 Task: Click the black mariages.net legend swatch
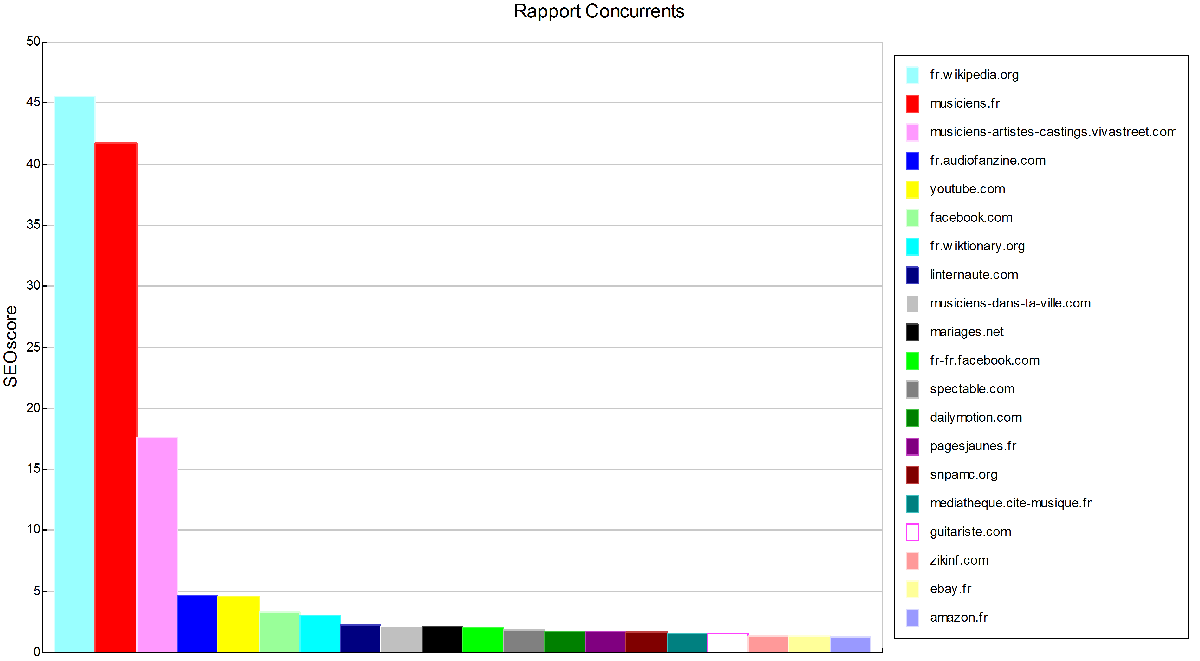(x=912, y=332)
